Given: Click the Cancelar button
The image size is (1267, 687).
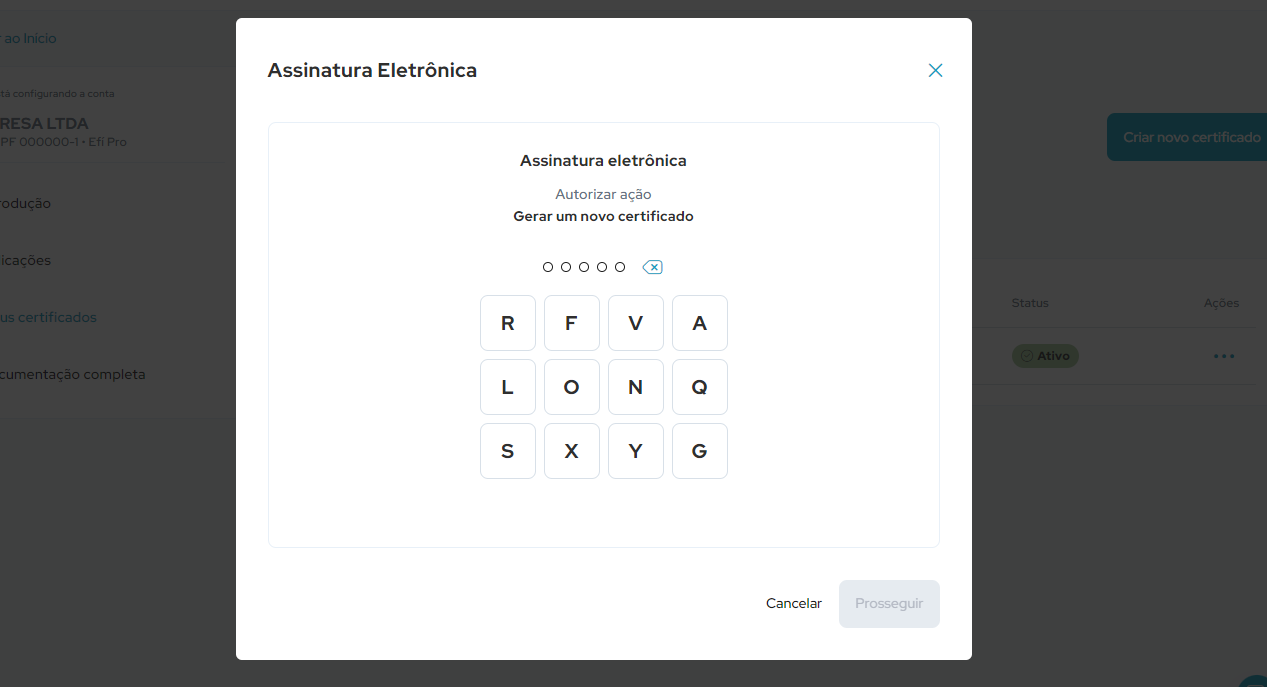Looking at the screenshot, I should [793, 603].
